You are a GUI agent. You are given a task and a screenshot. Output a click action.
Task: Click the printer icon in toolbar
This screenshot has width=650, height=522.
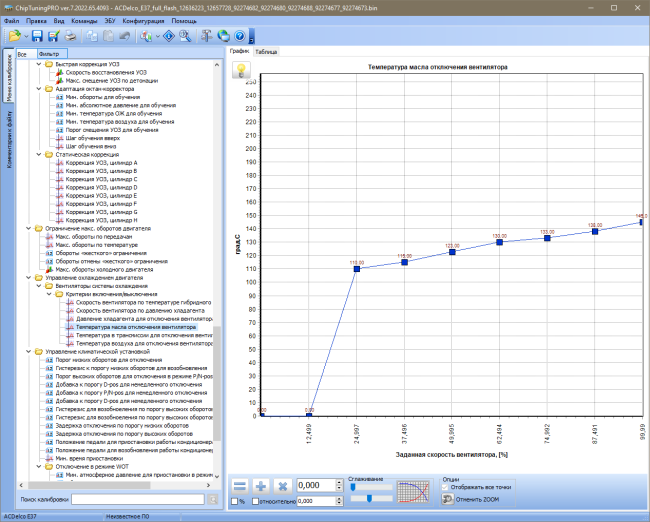pos(70,36)
